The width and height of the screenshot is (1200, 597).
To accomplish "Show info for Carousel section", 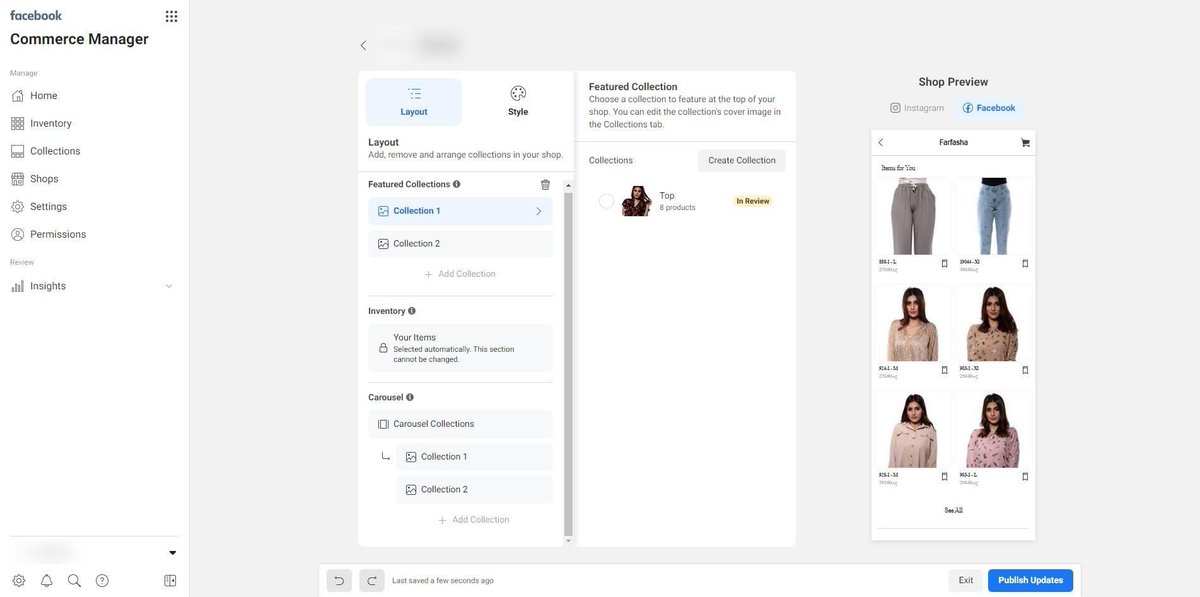I will pos(410,397).
